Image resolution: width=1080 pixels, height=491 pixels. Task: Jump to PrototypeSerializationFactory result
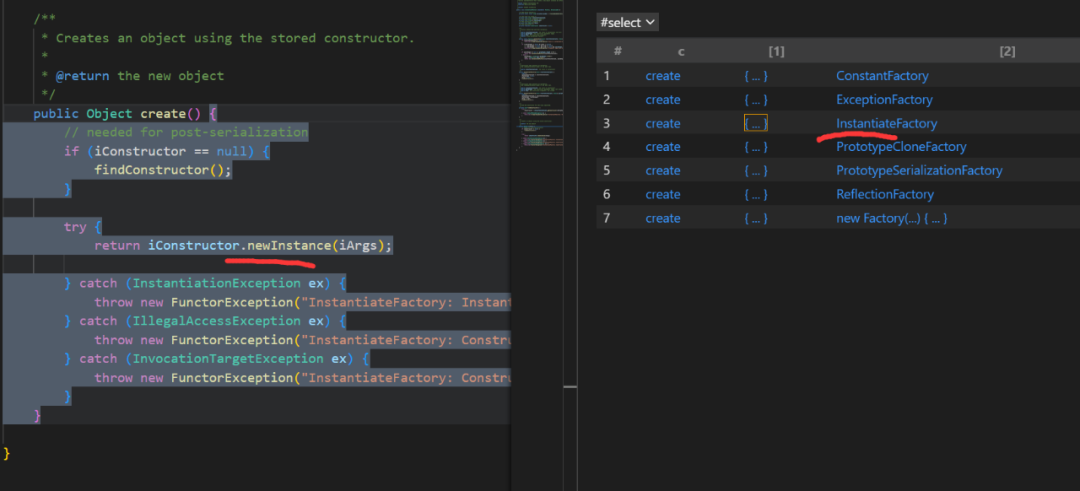click(x=919, y=171)
